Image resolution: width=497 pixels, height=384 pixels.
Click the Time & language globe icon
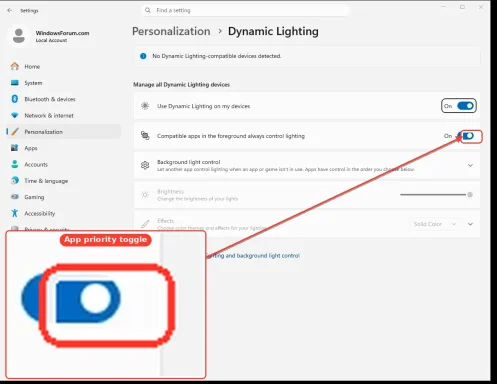(15, 180)
